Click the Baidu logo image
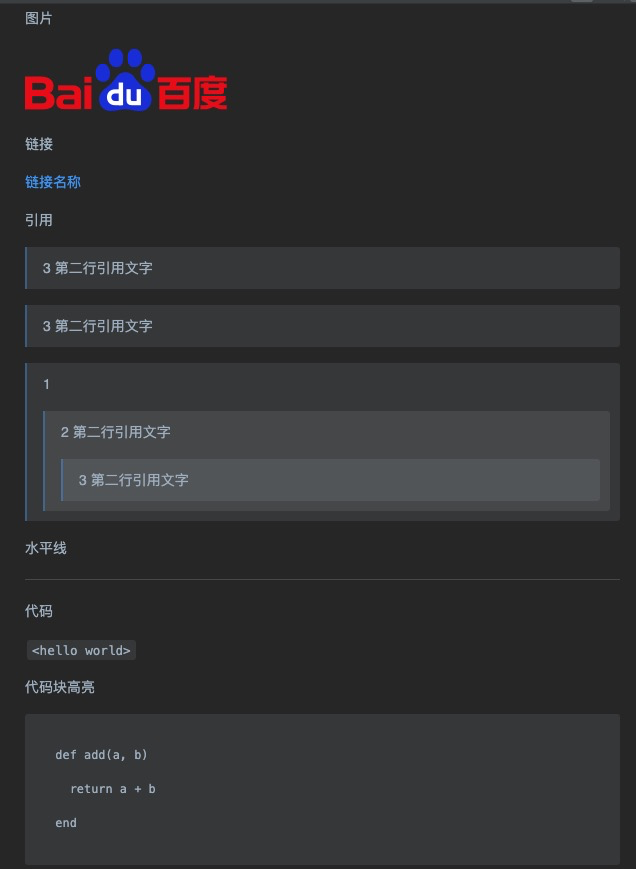The width and height of the screenshot is (636, 869). 126,80
